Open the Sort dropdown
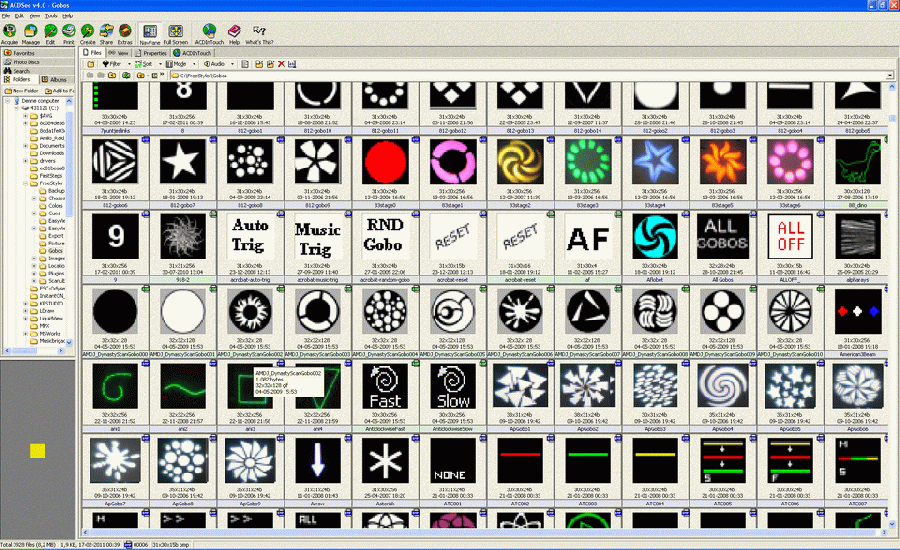900x550 pixels. [x=146, y=62]
